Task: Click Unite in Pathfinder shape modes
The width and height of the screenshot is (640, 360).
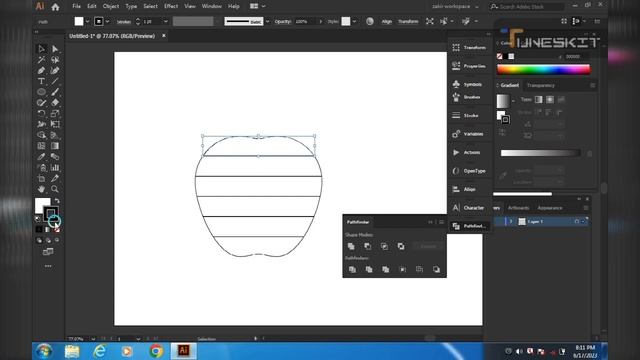Action: tap(351, 246)
